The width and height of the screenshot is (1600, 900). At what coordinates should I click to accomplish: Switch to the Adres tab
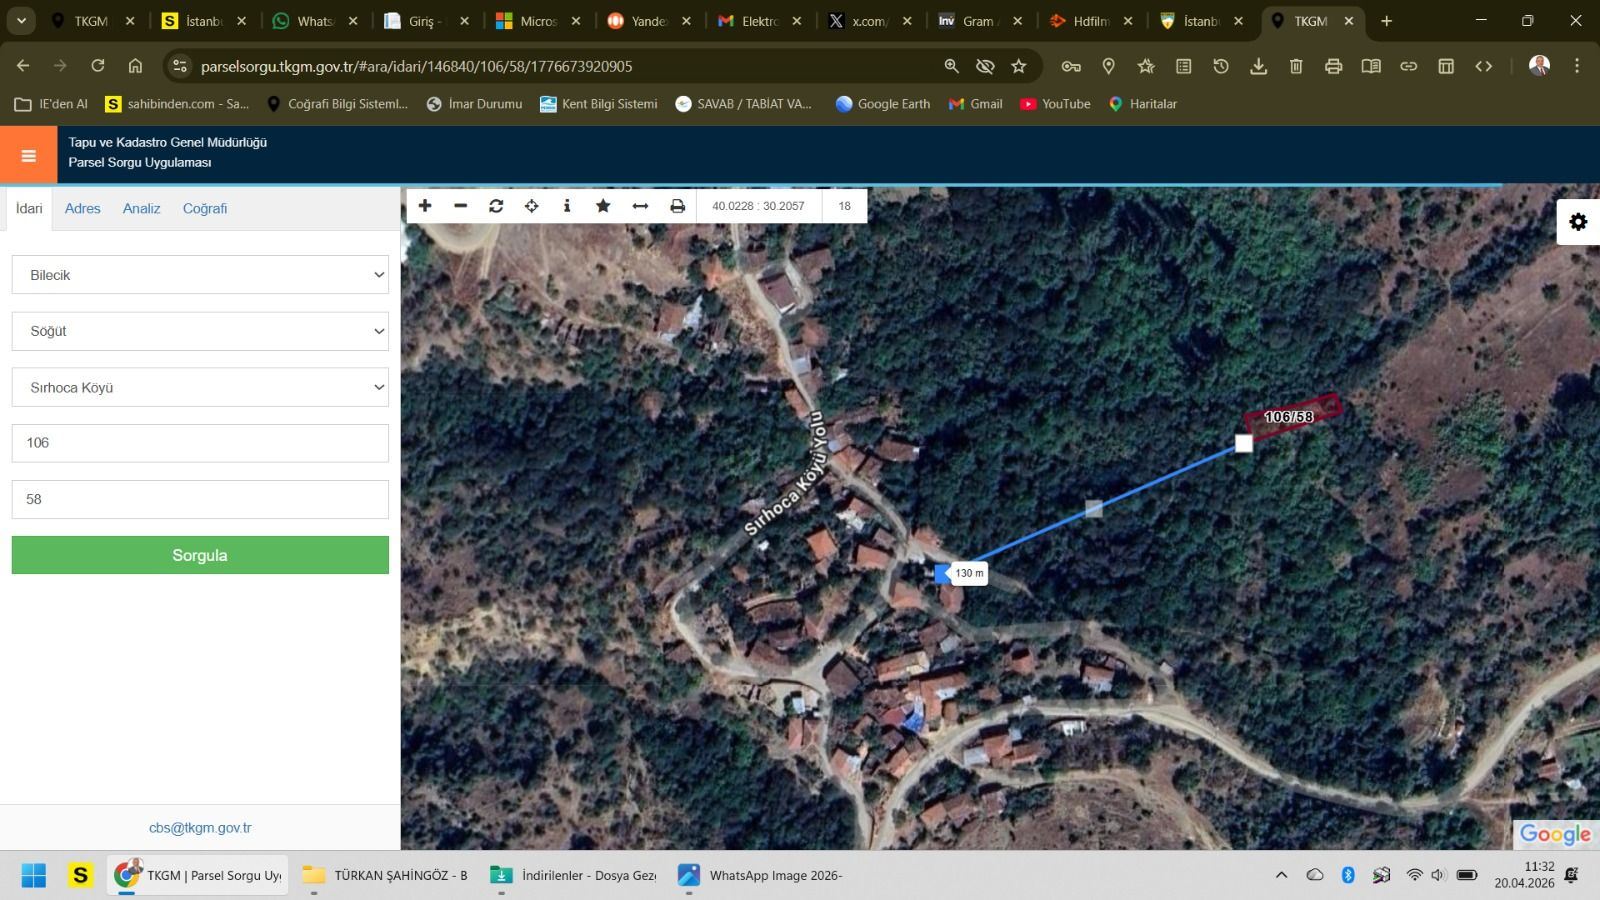(82, 208)
